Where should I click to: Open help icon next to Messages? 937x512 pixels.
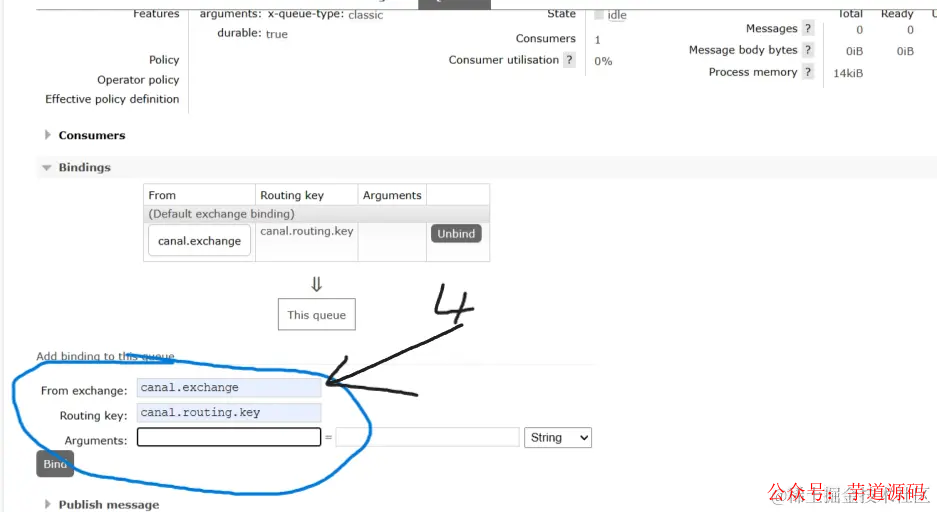(x=808, y=28)
